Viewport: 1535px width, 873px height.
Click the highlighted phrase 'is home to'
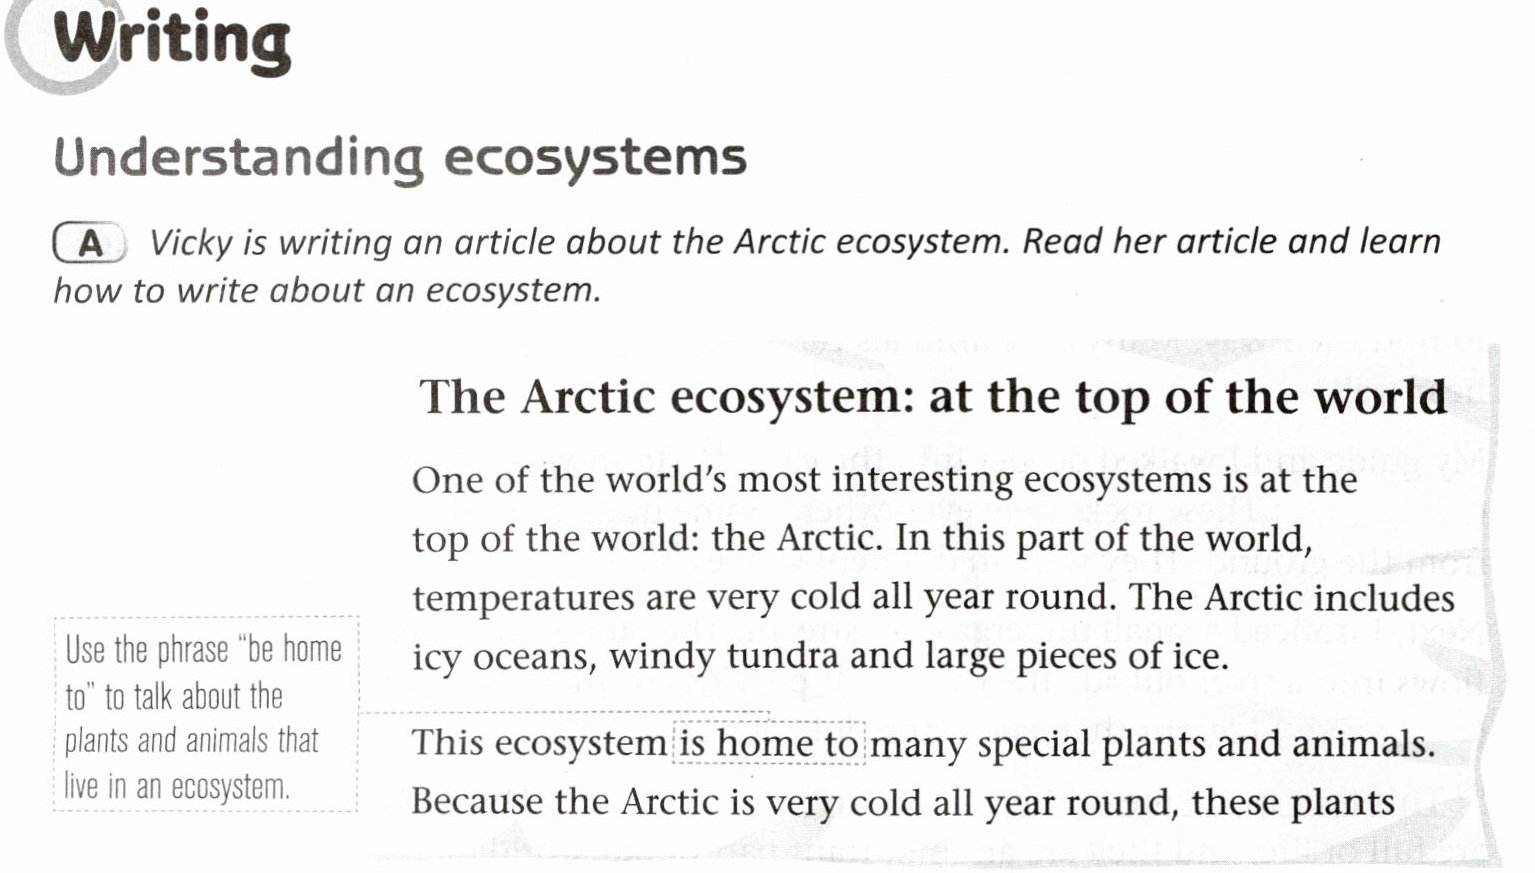769,743
